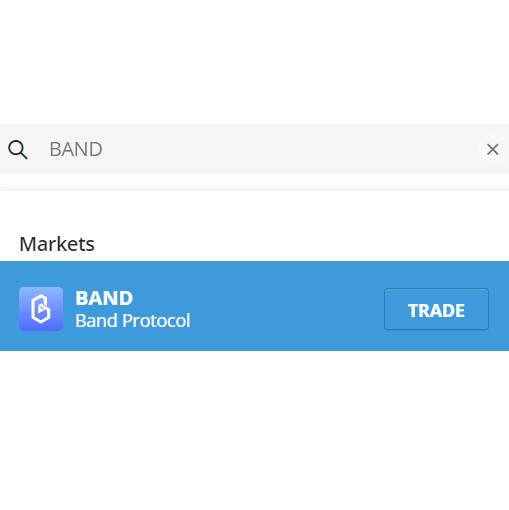Image resolution: width=509 pixels, height=510 pixels.
Task: Click the bold BAND label in results
Action: pos(104,298)
